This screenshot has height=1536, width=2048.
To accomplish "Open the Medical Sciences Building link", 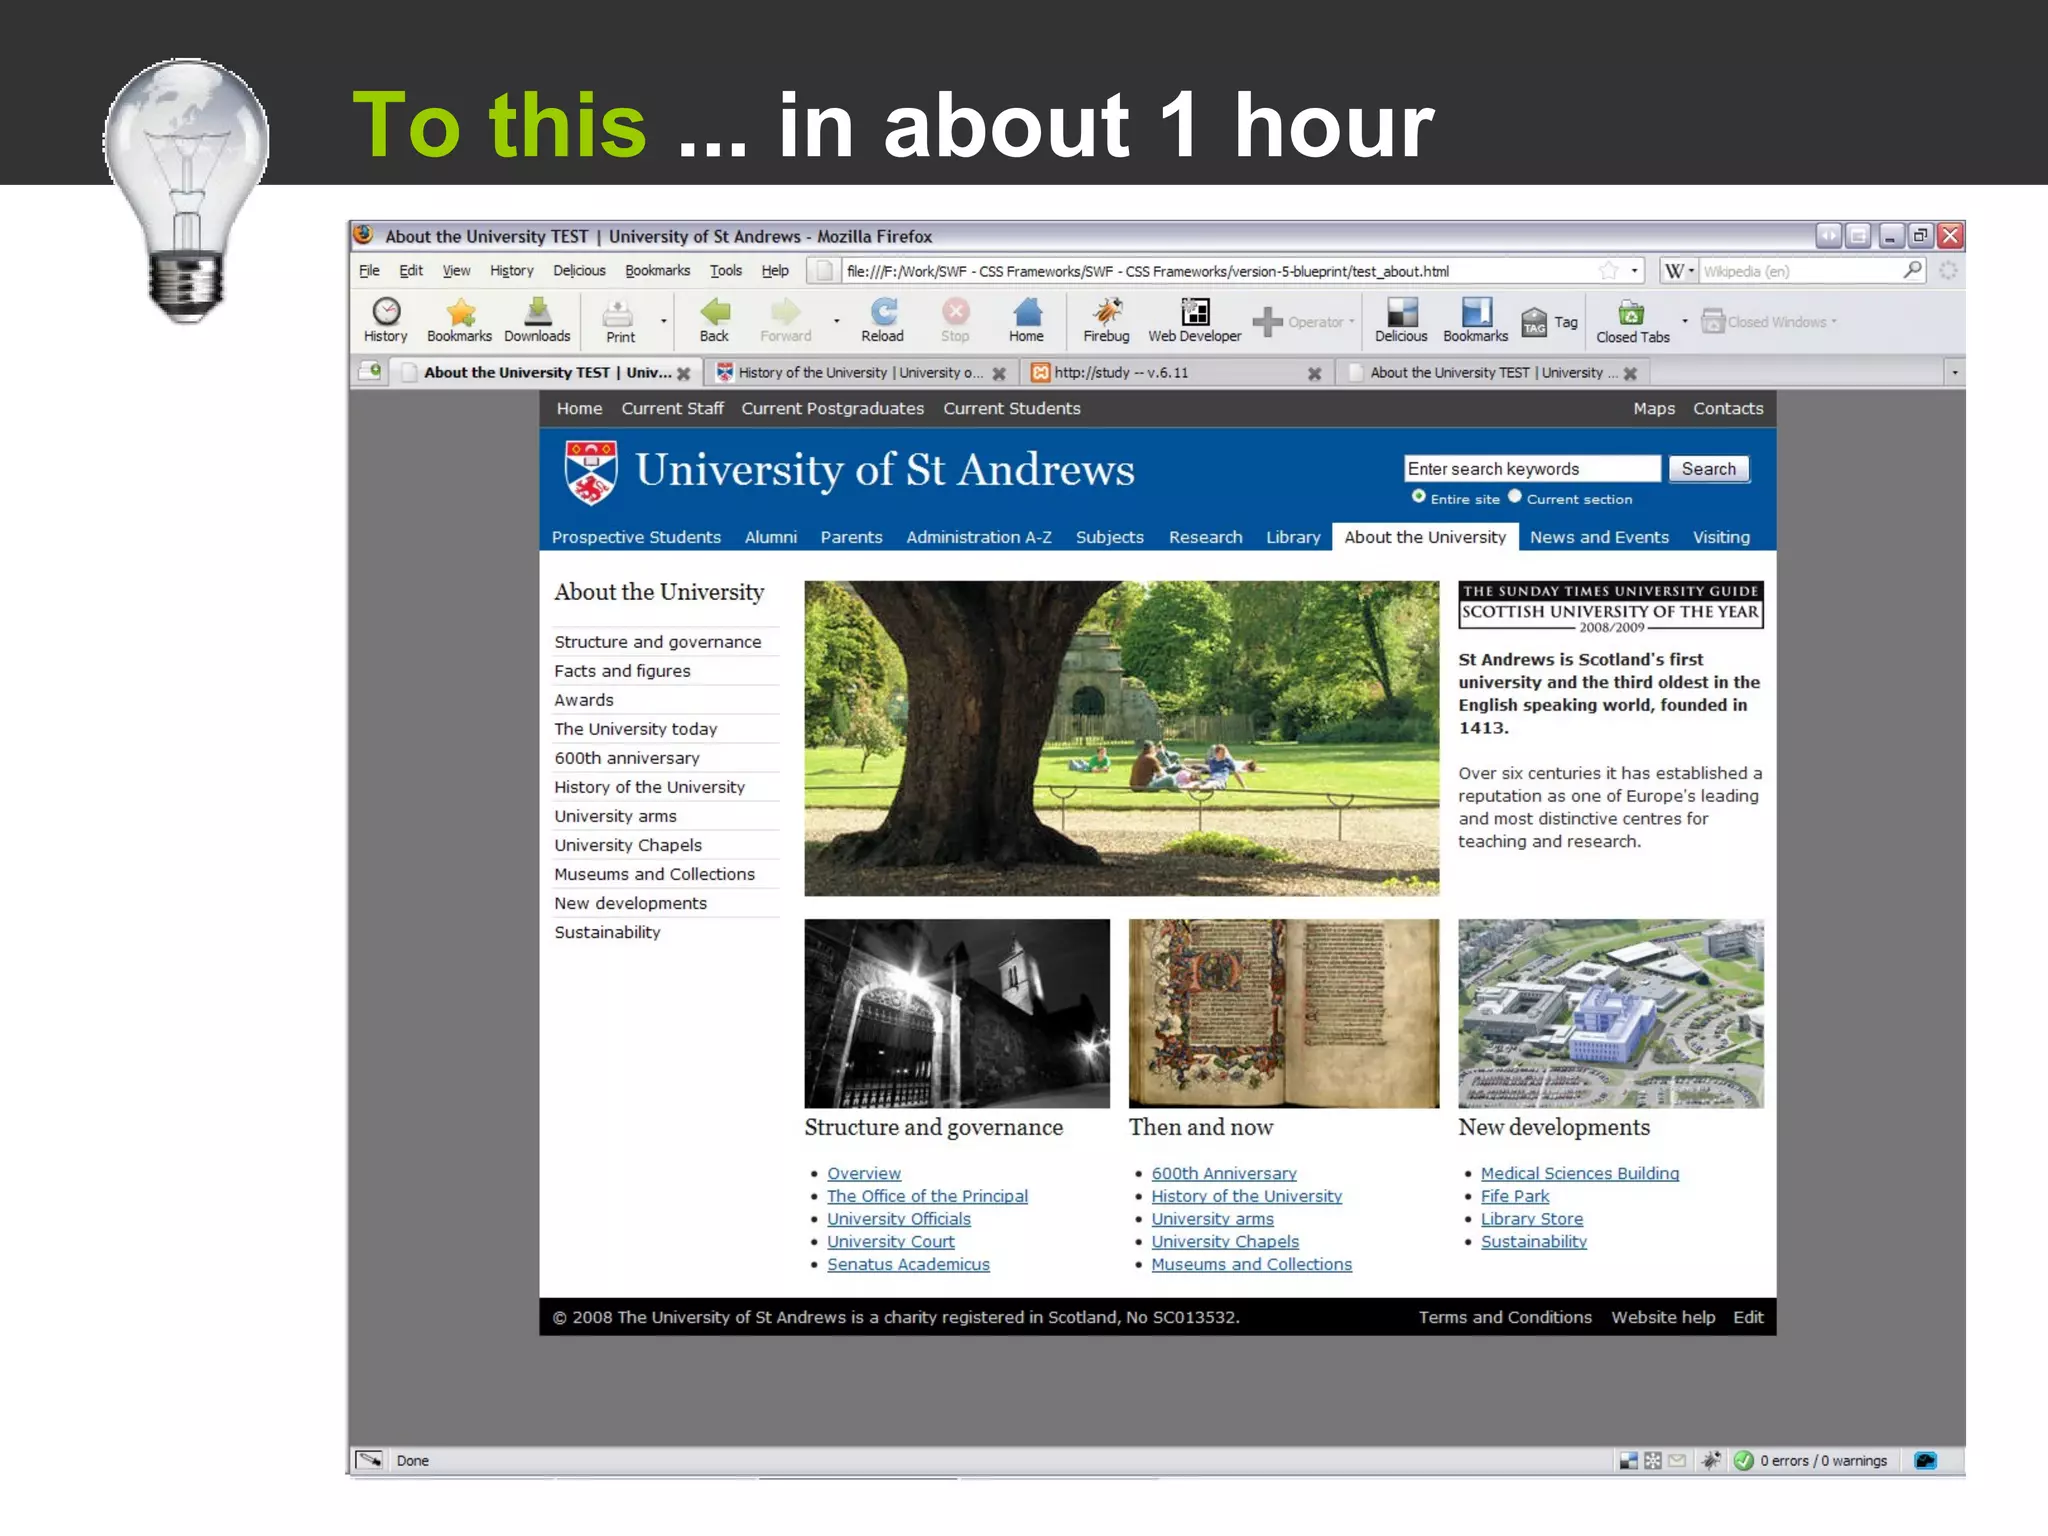I will (x=1579, y=1173).
